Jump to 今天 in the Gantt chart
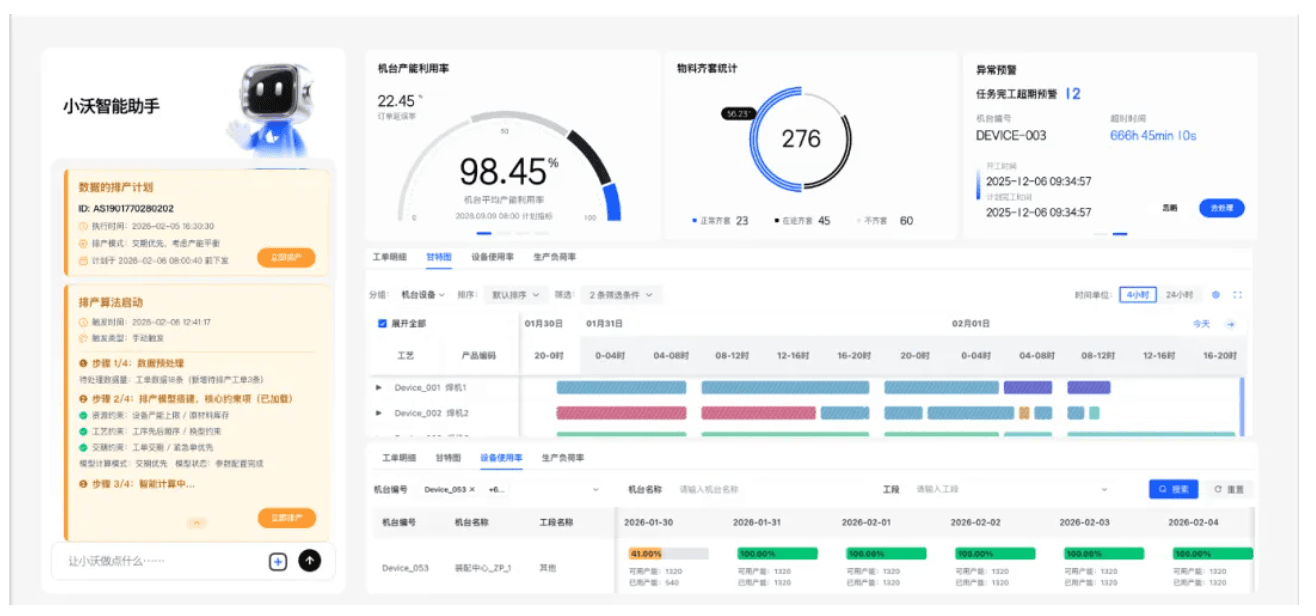The image size is (1316, 616). 1201,324
